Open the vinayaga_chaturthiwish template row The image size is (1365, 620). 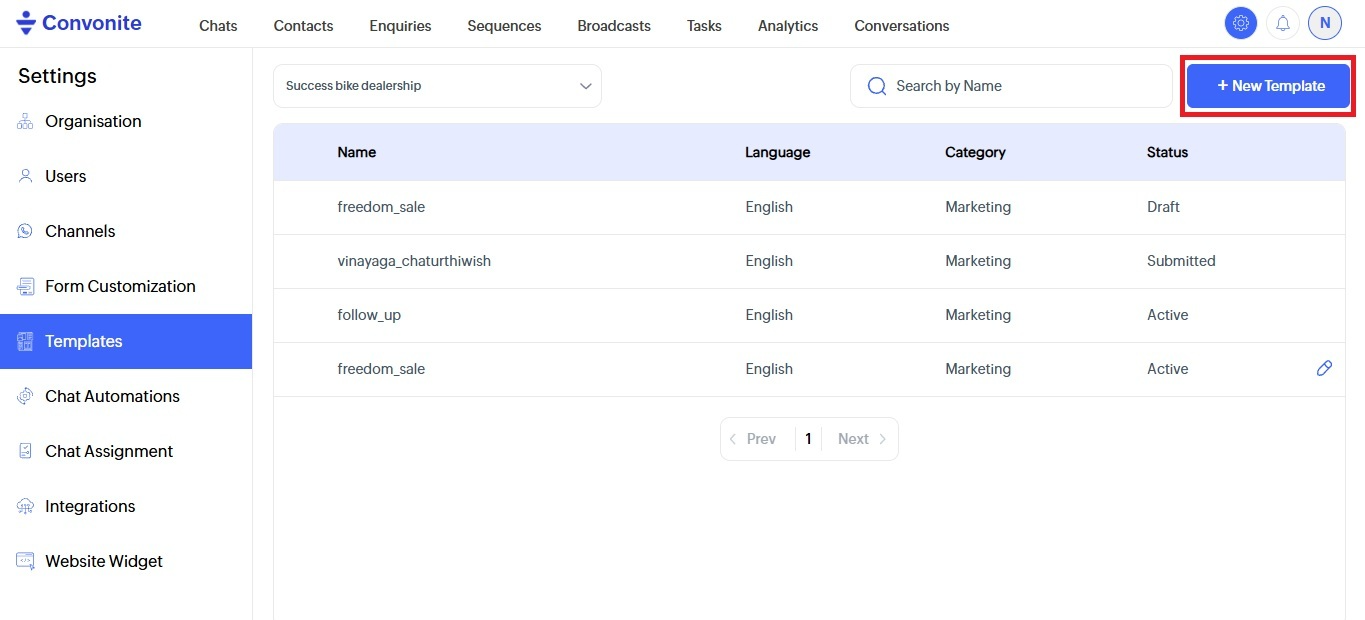click(414, 261)
